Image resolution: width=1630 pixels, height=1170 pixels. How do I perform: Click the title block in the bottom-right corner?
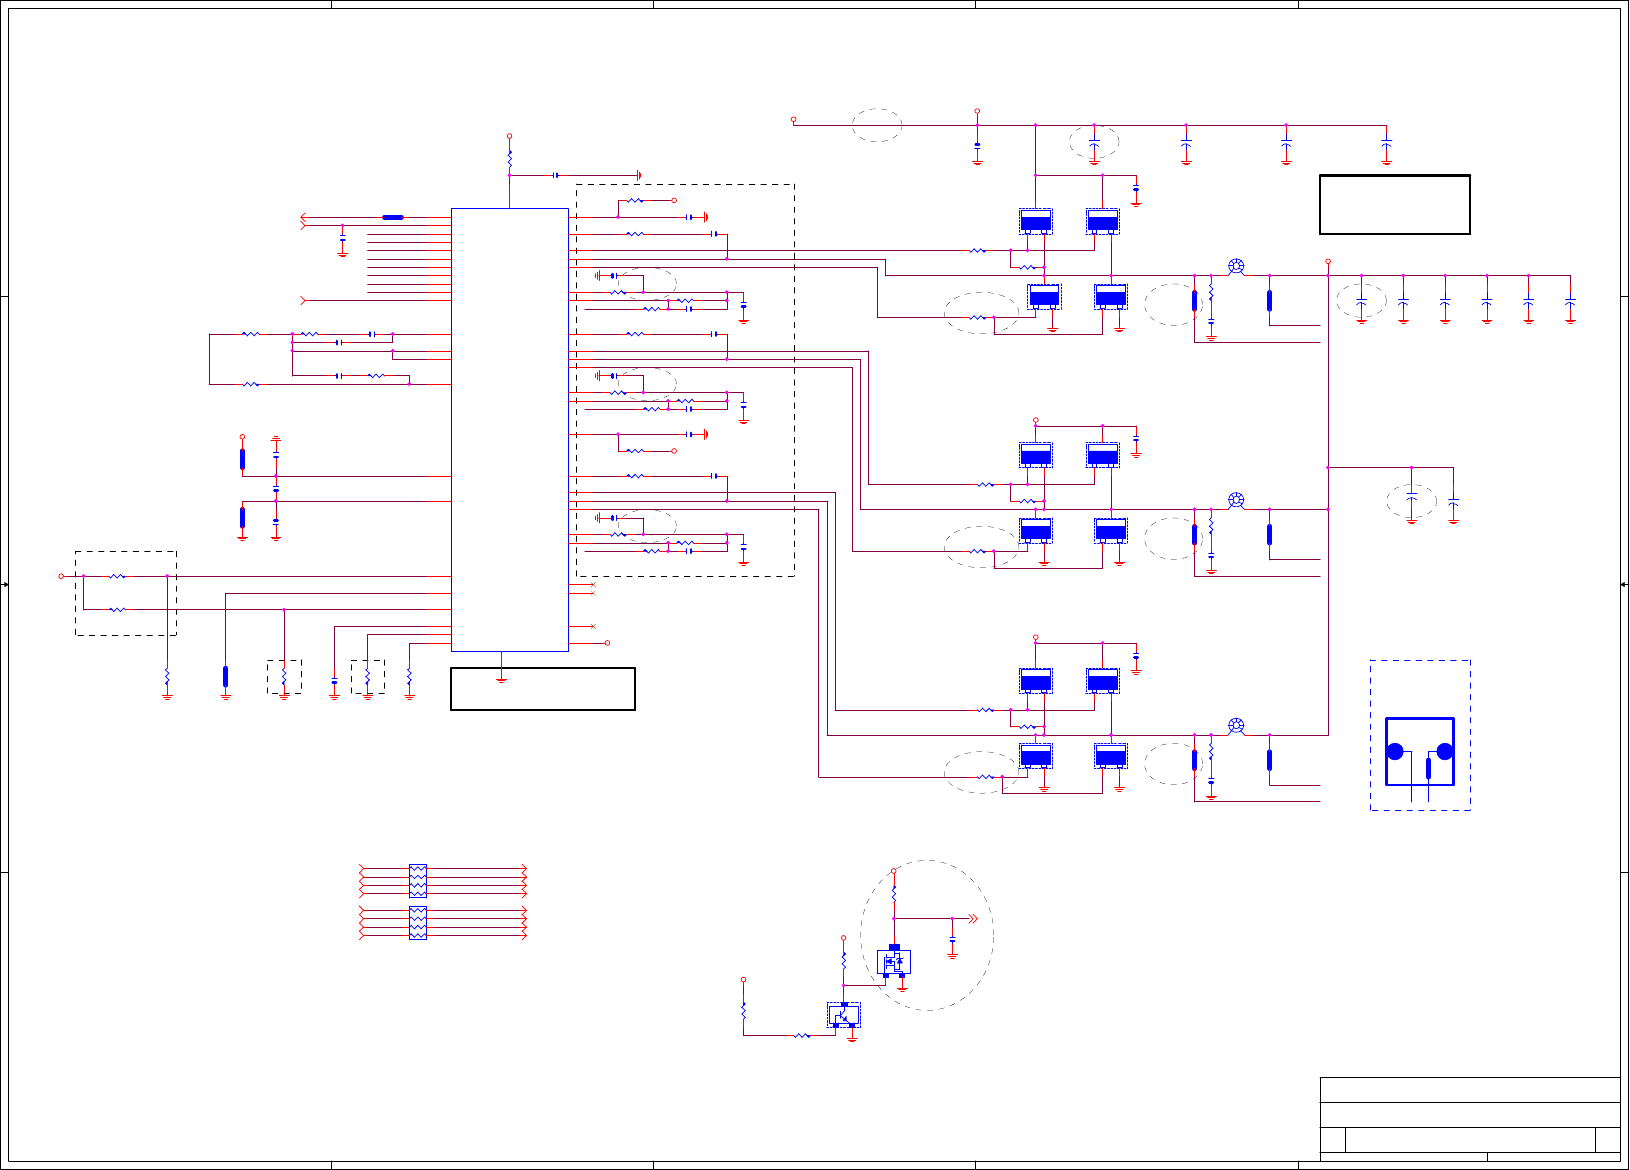(1470, 1119)
